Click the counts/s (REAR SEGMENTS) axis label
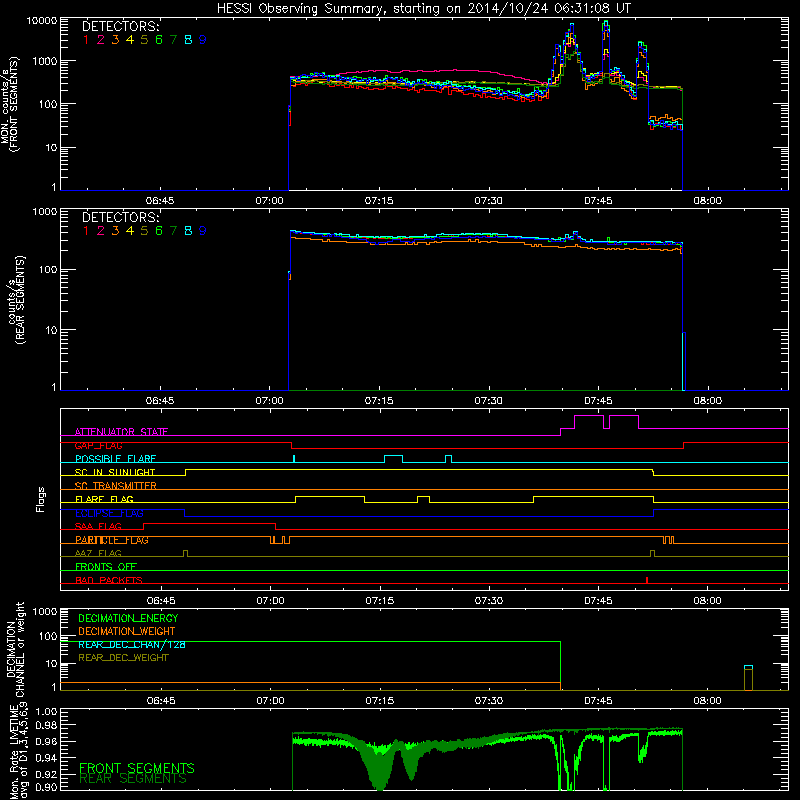Image resolution: width=800 pixels, height=800 pixels. (16, 299)
